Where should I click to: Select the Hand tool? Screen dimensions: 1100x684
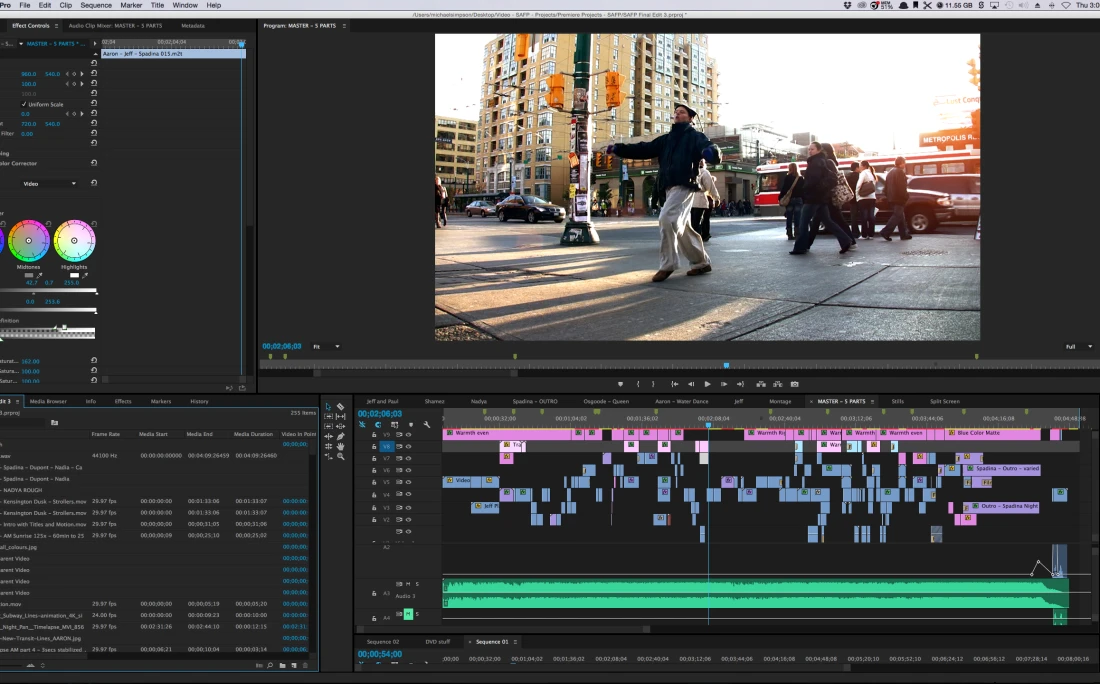(x=341, y=446)
